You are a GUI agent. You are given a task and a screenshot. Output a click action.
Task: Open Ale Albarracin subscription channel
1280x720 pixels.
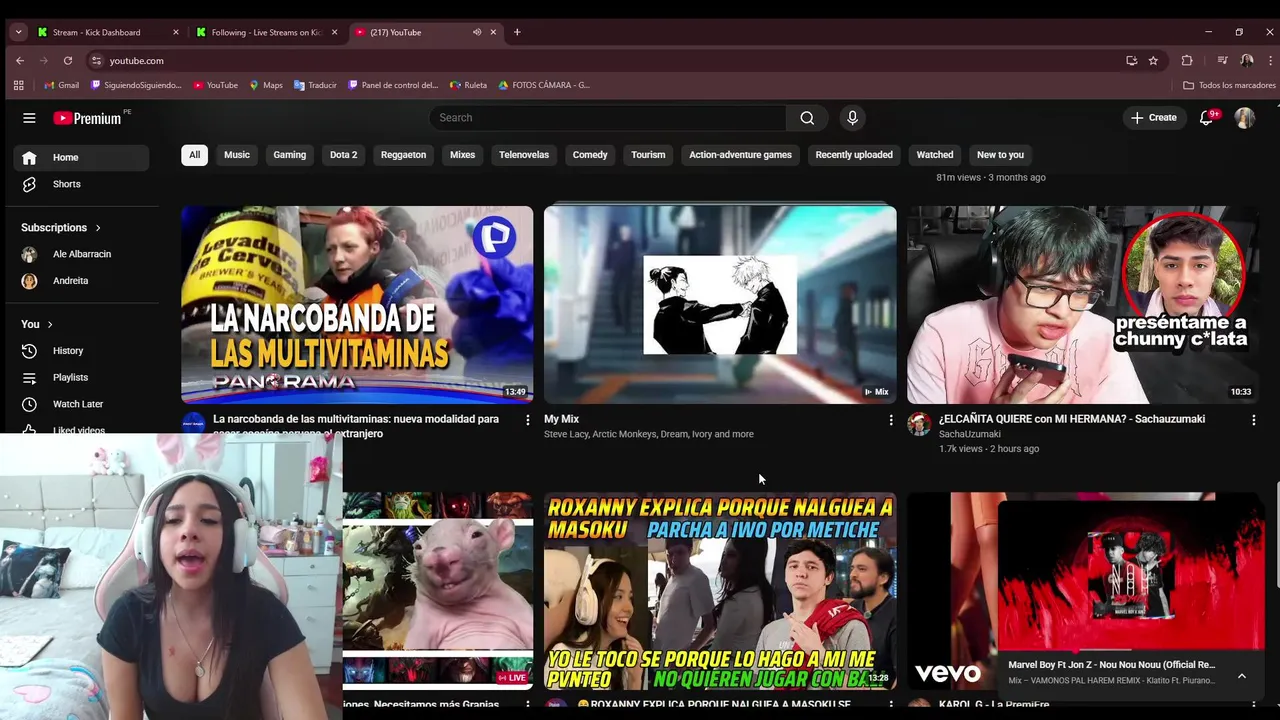point(81,254)
